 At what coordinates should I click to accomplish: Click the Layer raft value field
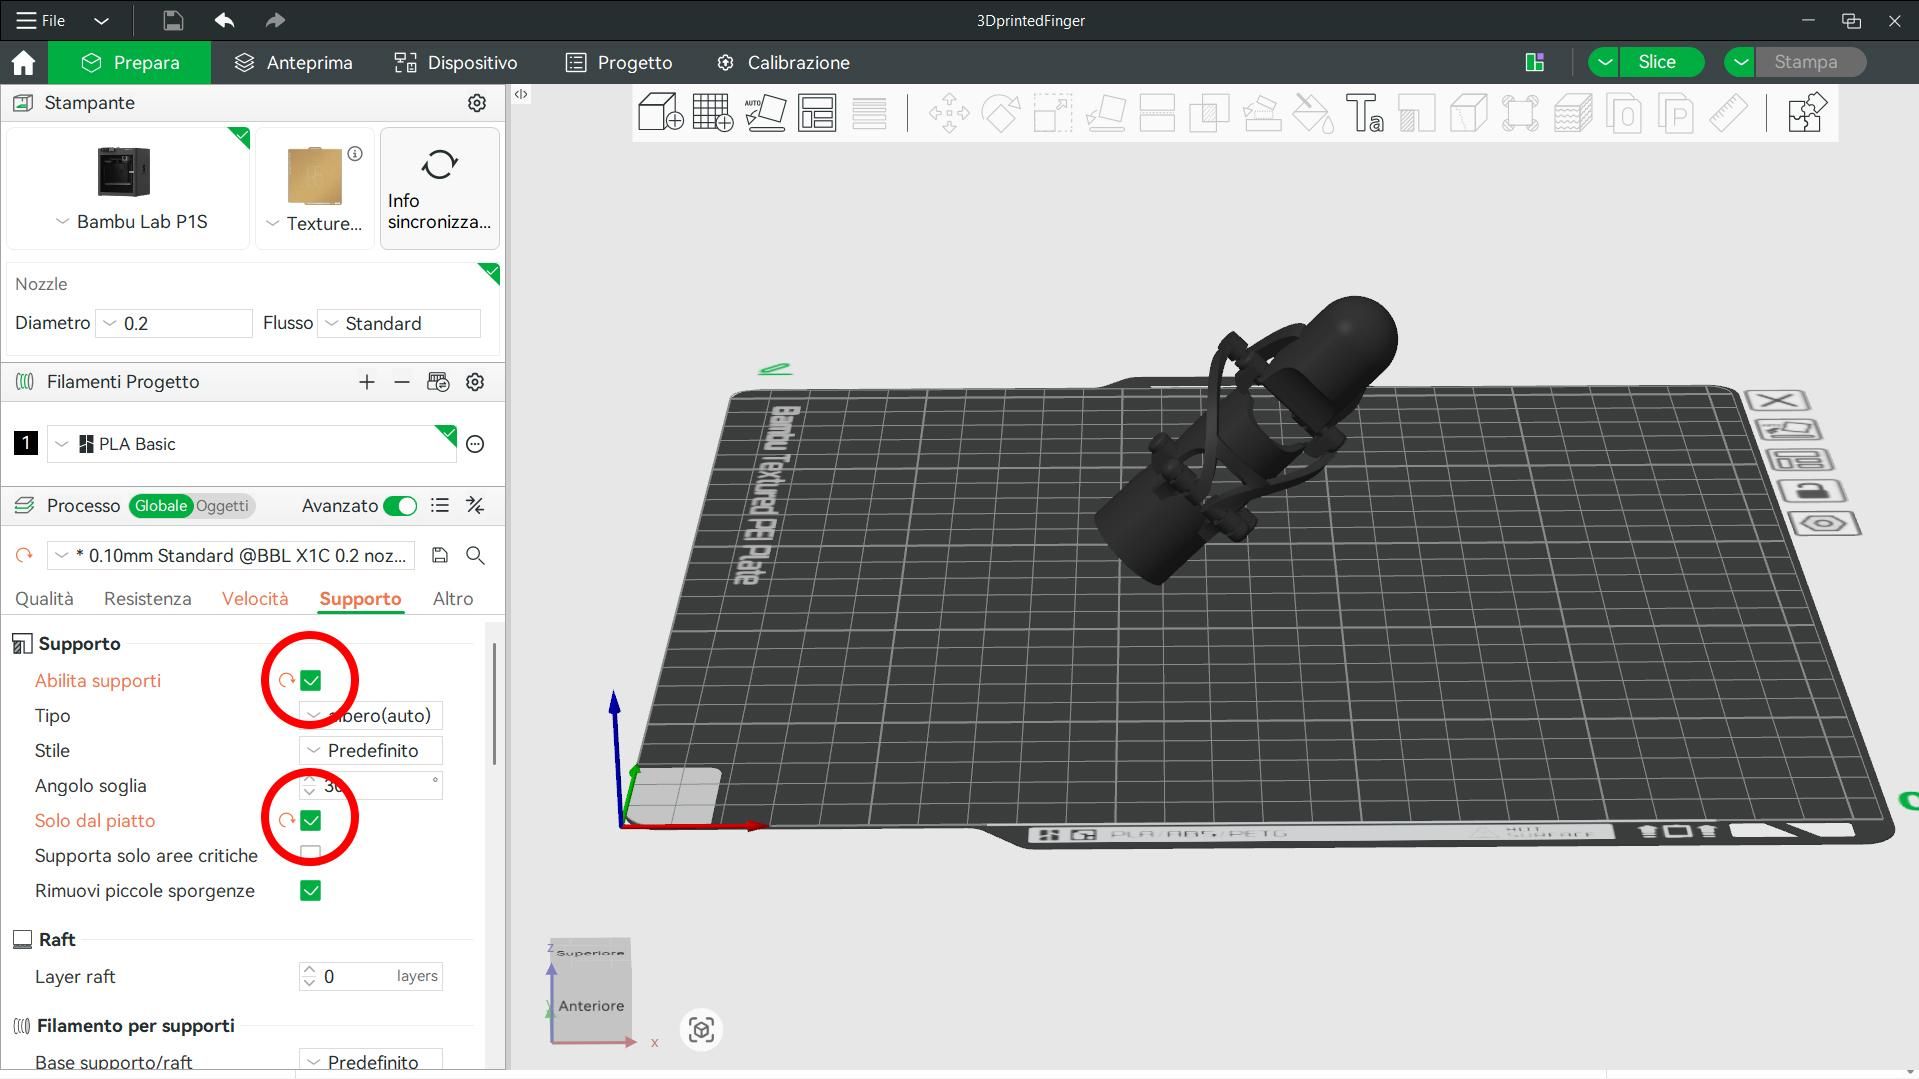371,976
